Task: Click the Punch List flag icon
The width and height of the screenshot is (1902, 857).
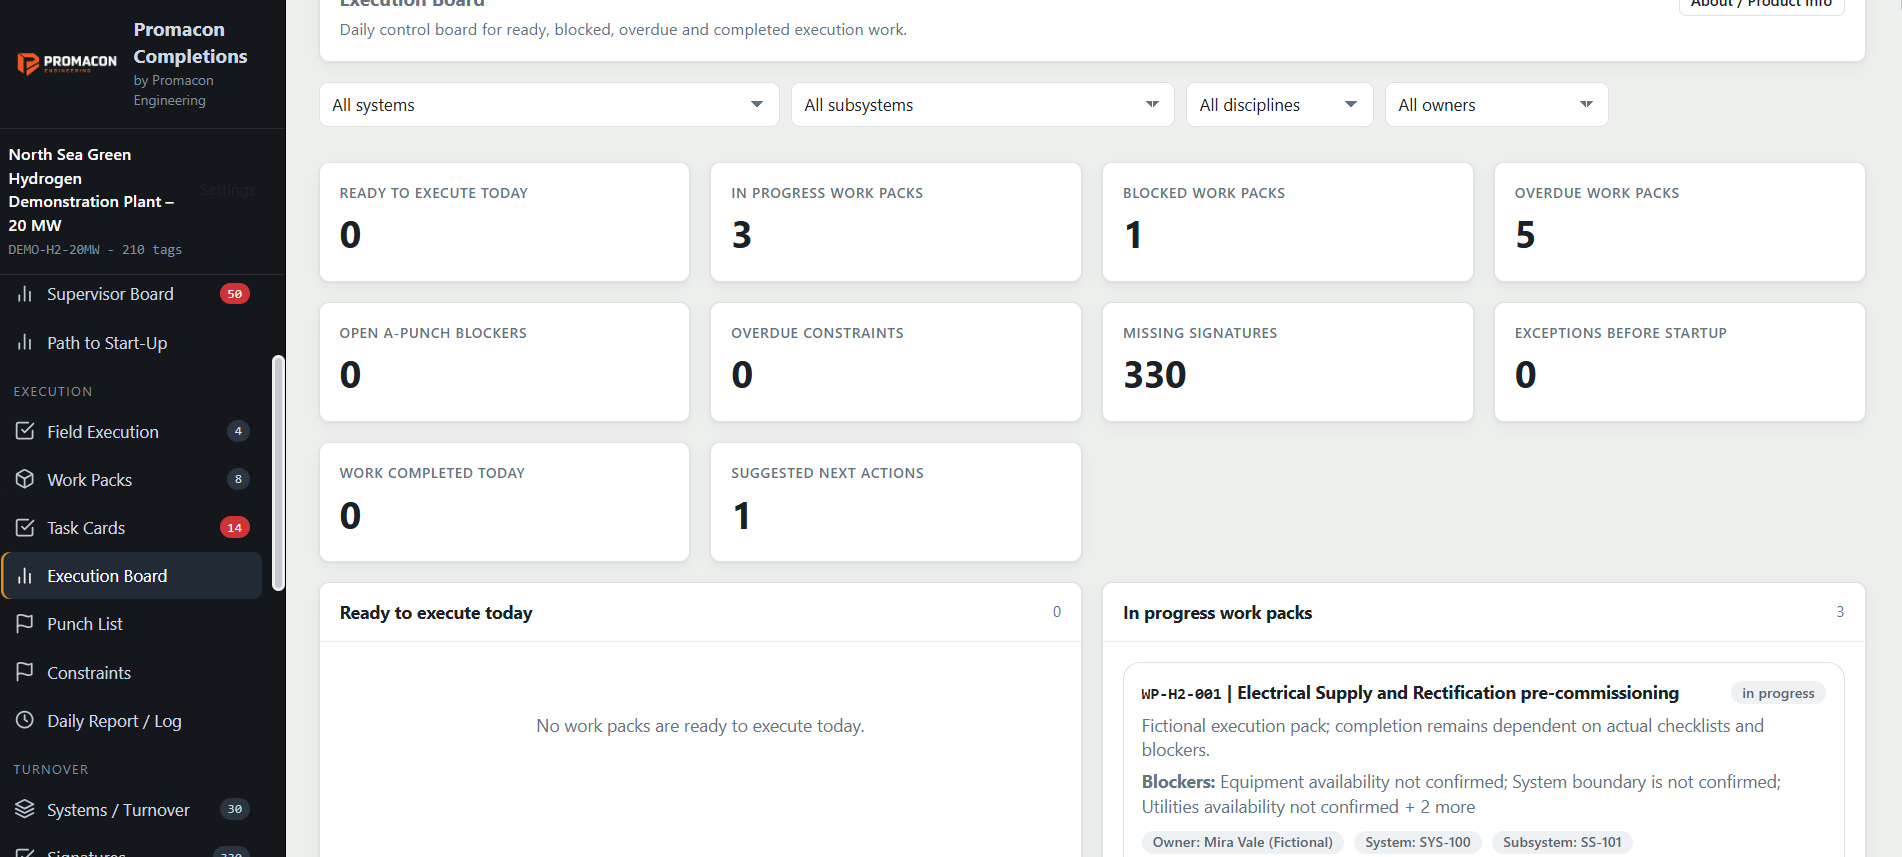Action: point(25,624)
